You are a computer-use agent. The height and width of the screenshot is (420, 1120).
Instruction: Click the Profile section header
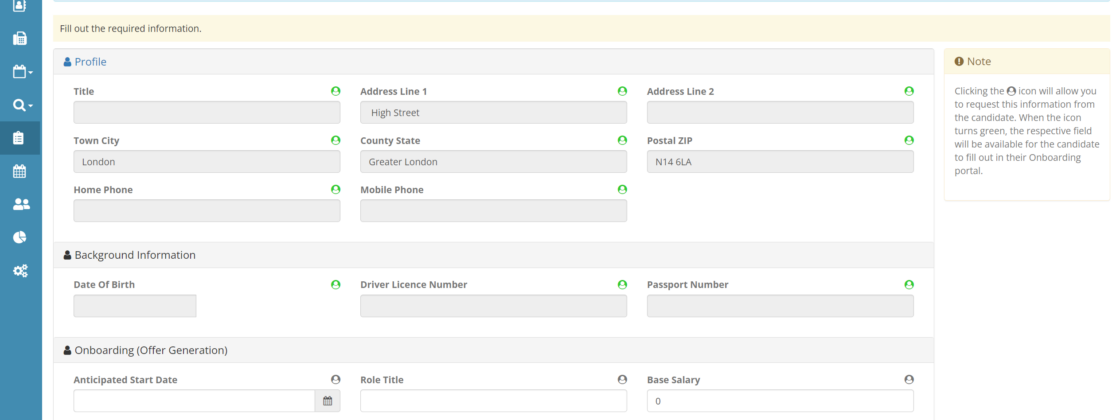(90, 62)
